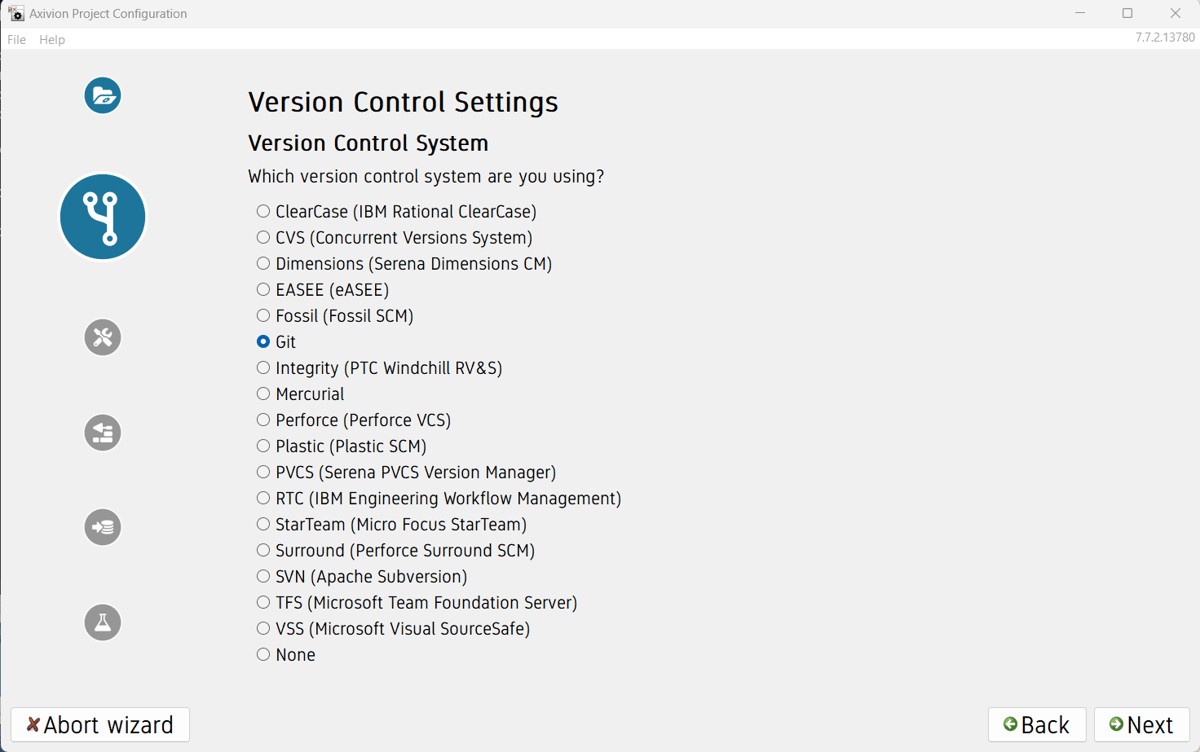Open the tools wrench step icon
The height and width of the screenshot is (752, 1200).
[x=103, y=337]
